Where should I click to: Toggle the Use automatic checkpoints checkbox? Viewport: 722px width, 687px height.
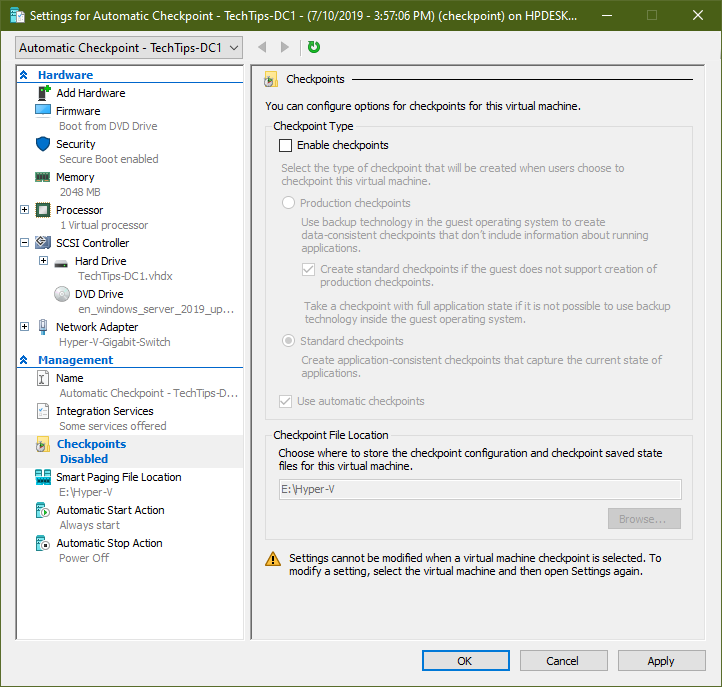point(285,401)
